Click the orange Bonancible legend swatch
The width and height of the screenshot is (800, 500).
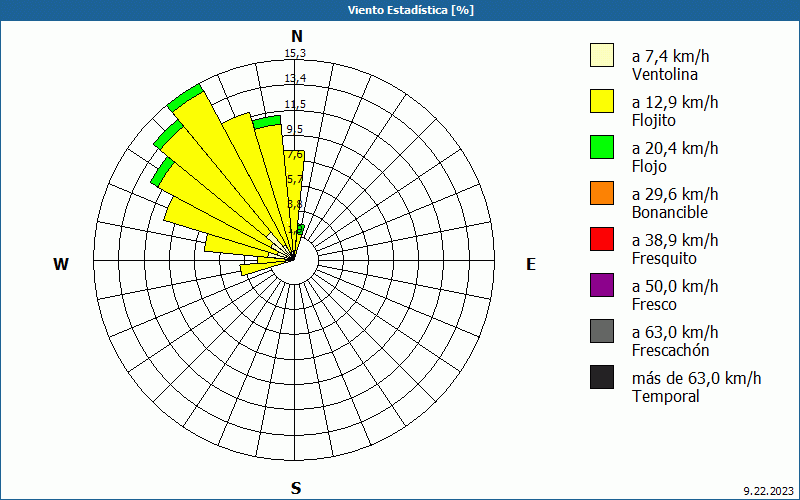(602, 193)
